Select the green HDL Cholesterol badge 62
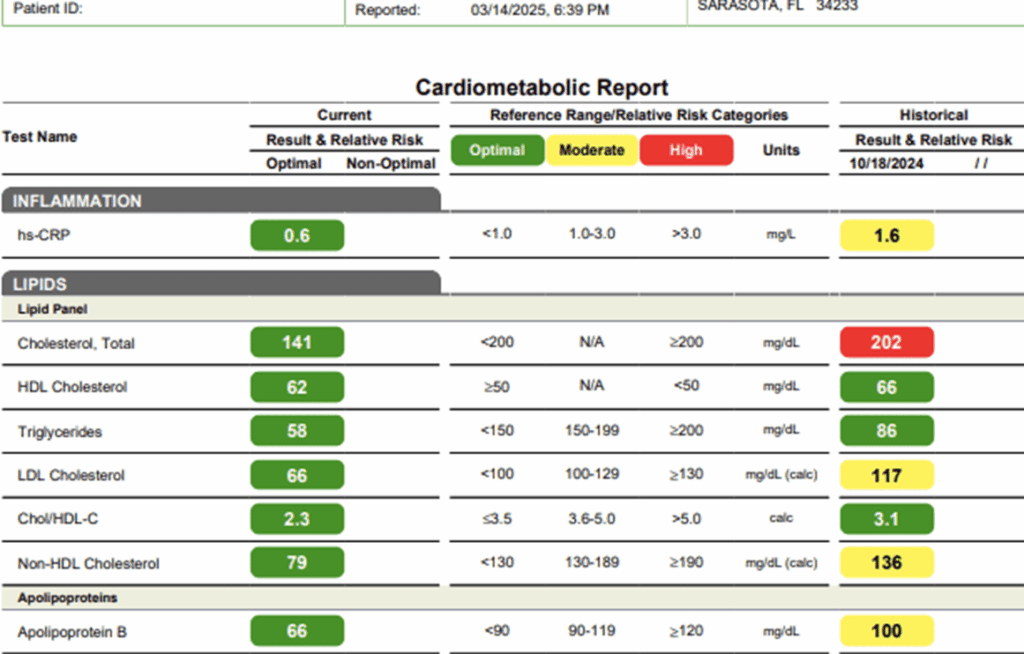The width and height of the screenshot is (1024, 654). coord(296,387)
